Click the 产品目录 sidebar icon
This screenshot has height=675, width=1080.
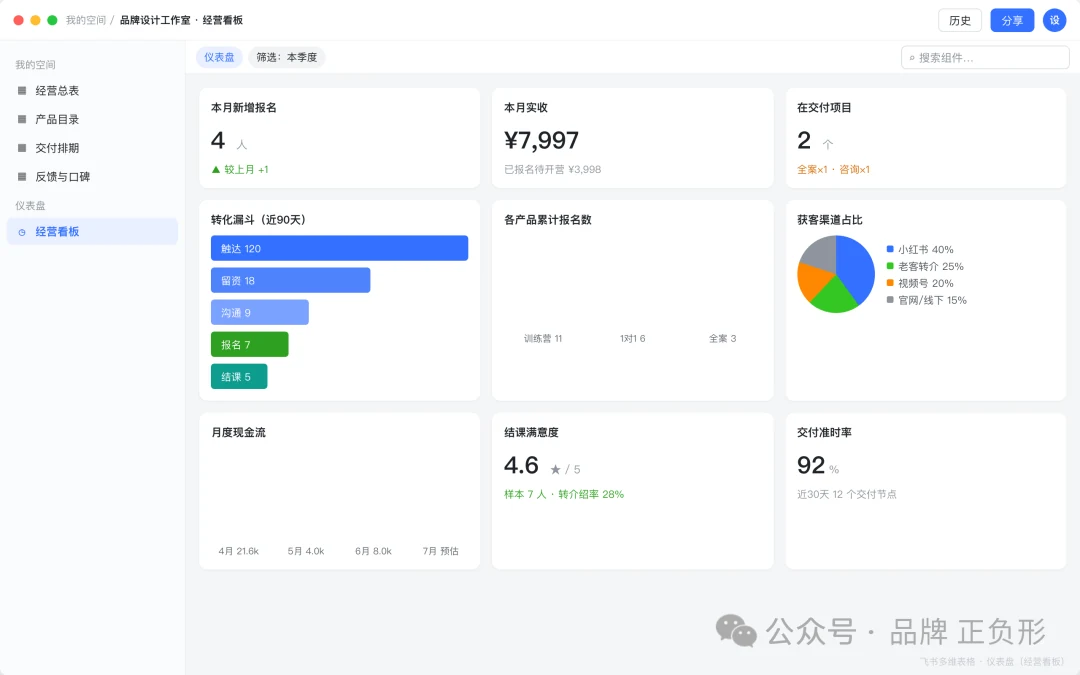coord(22,119)
